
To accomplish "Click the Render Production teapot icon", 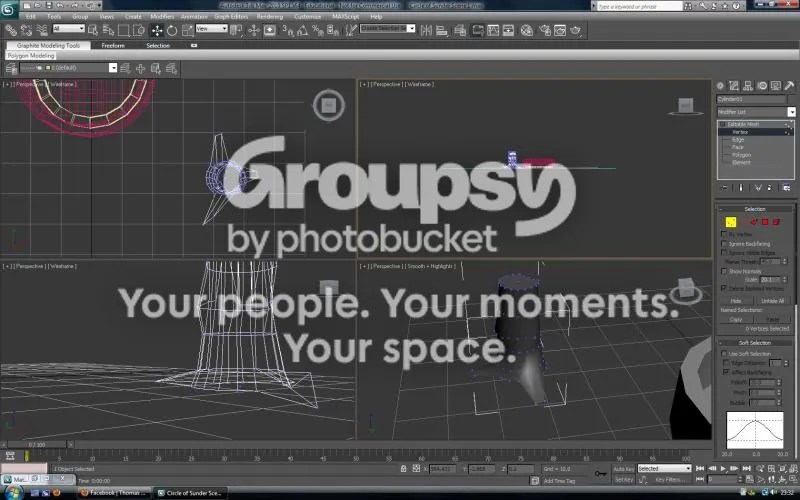I will (576, 31).
